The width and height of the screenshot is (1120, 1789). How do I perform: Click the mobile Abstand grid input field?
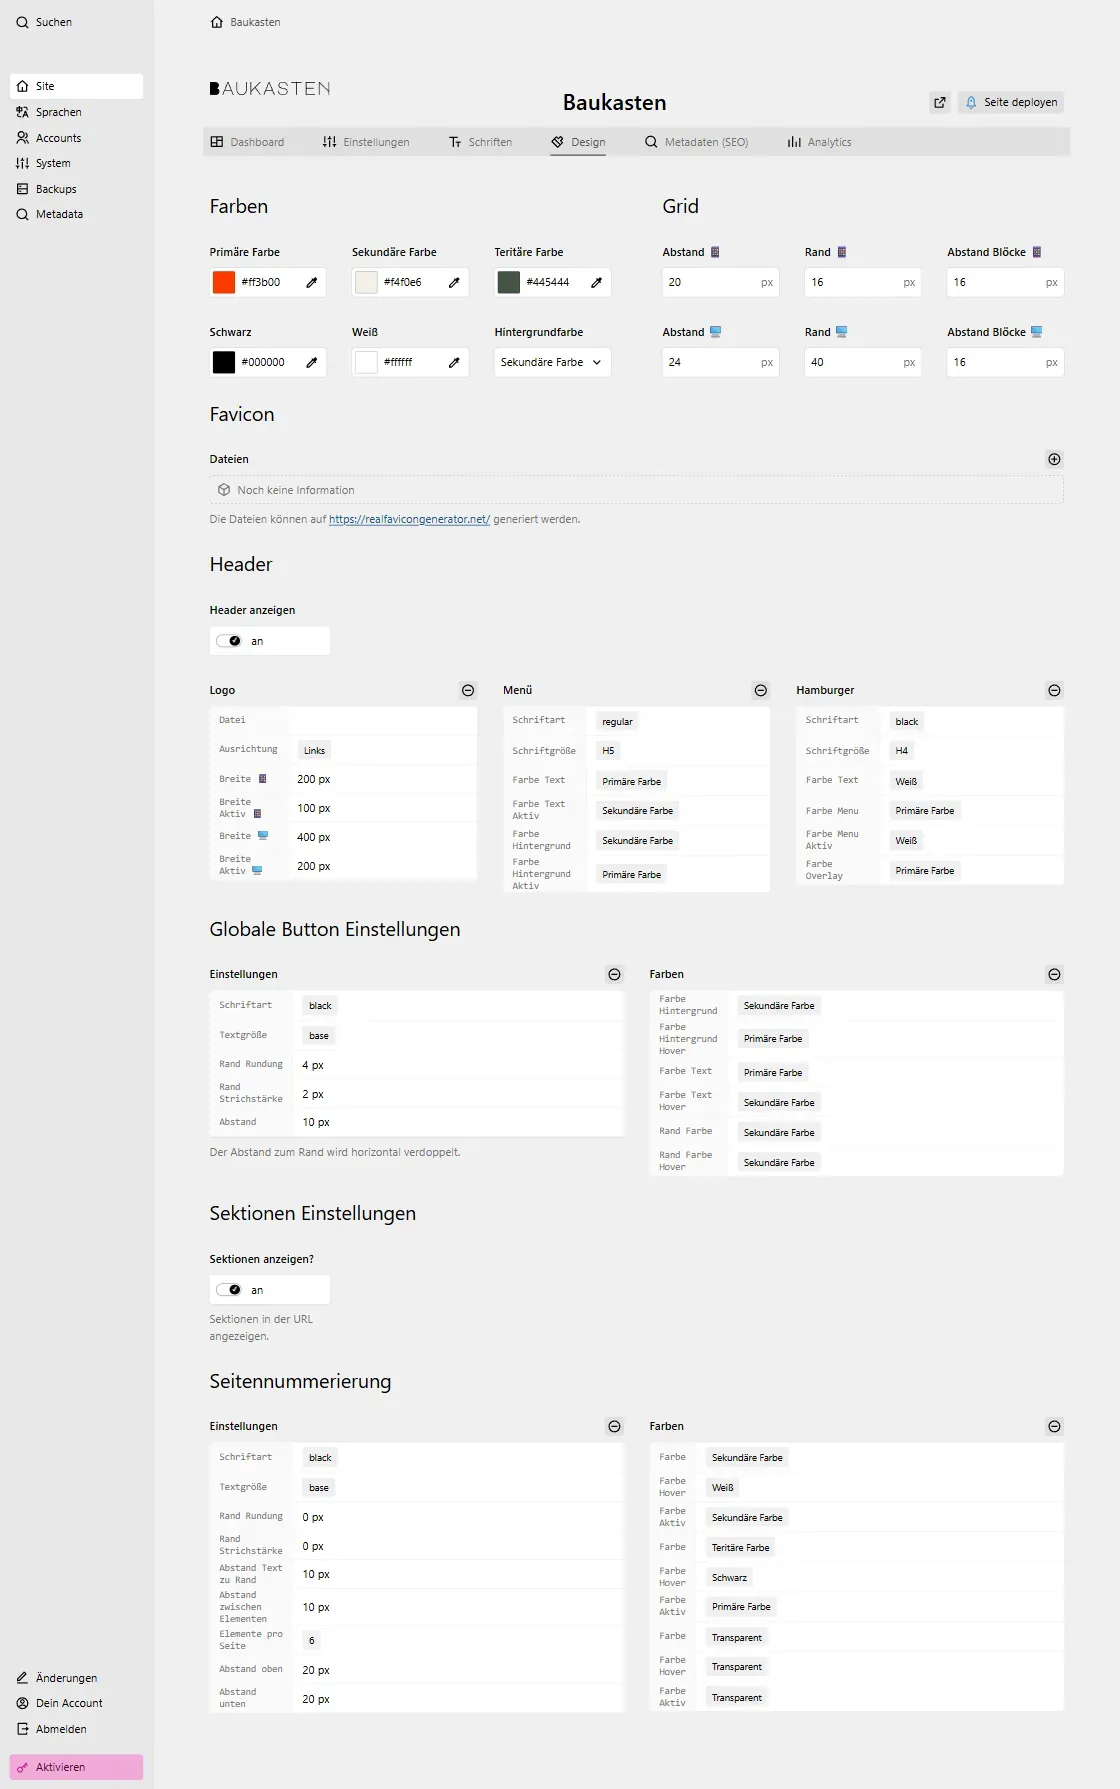[x=708, y=282]
